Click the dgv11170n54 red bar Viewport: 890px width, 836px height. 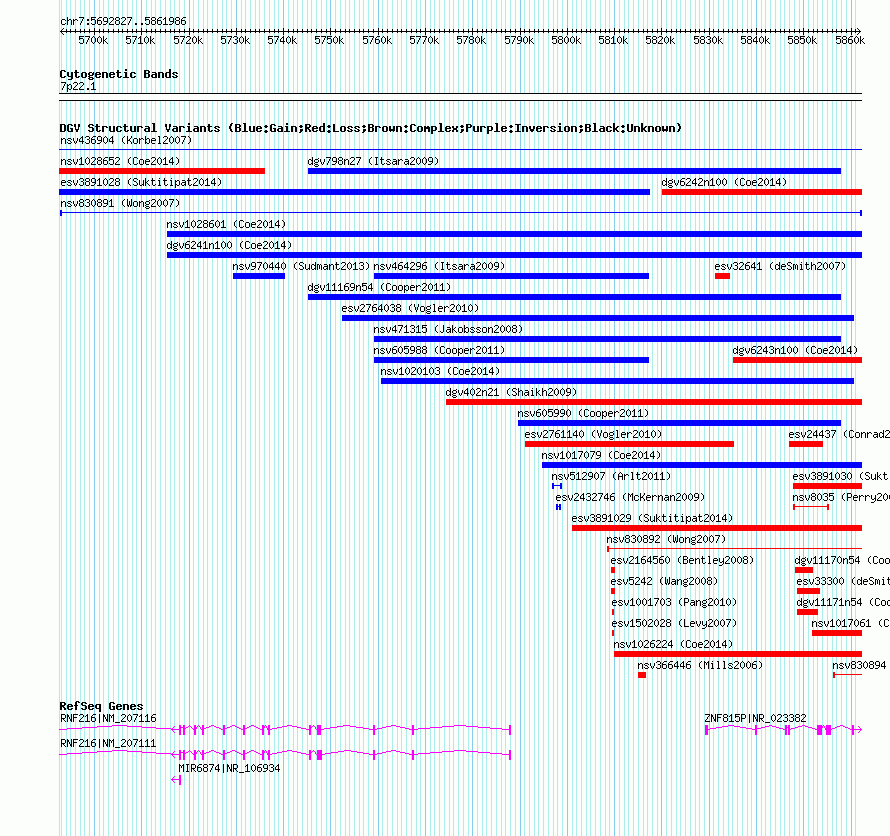tap(804, 570)
